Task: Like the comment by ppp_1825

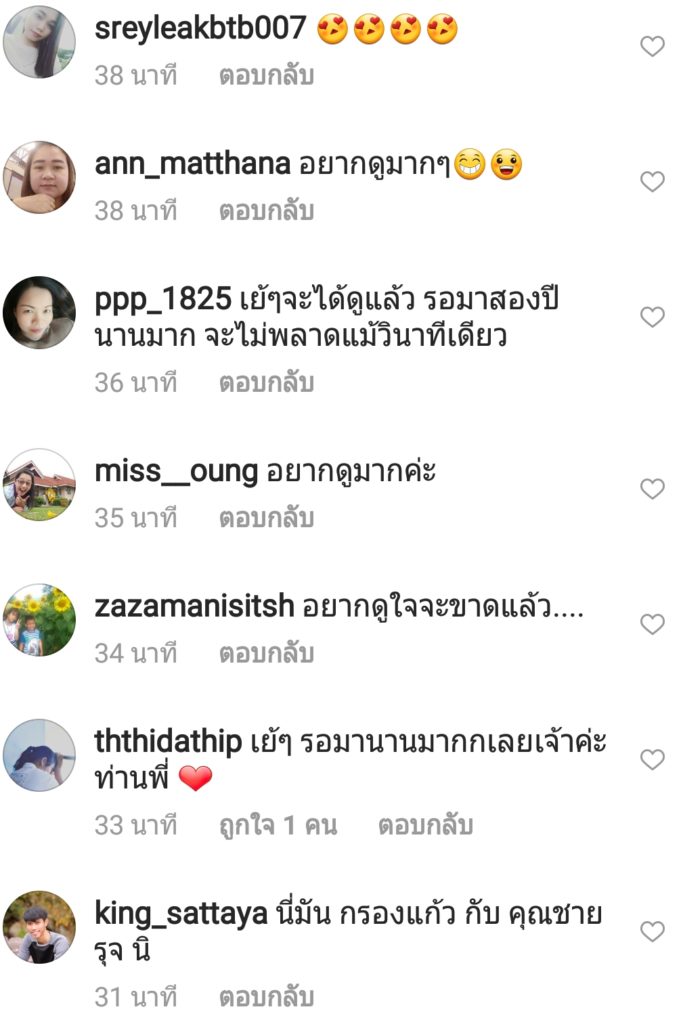Action: point(652,317)
